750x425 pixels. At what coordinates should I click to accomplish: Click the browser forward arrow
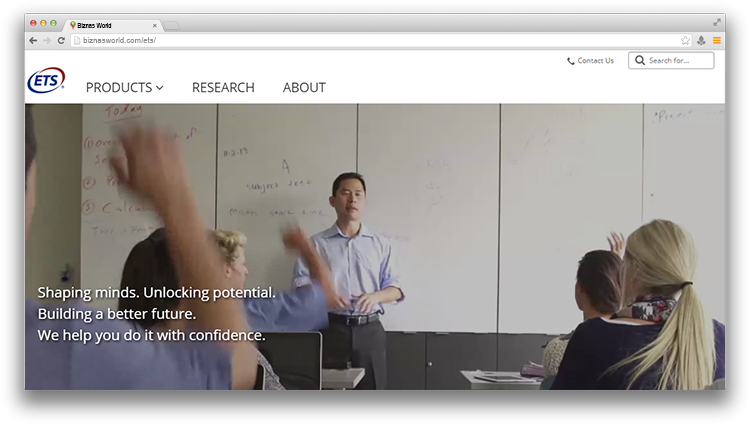tap(47, 41)
